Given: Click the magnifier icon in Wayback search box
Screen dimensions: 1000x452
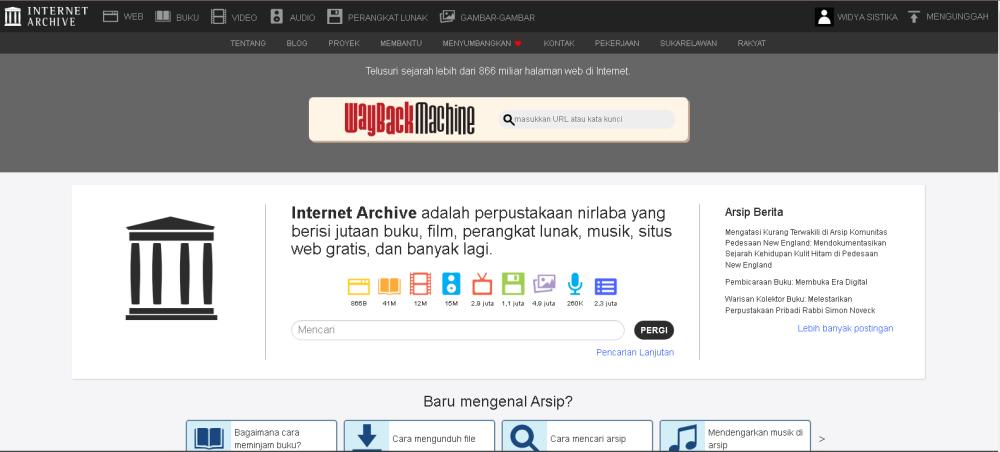Looking at the screenshot, I should click(508, 119).
